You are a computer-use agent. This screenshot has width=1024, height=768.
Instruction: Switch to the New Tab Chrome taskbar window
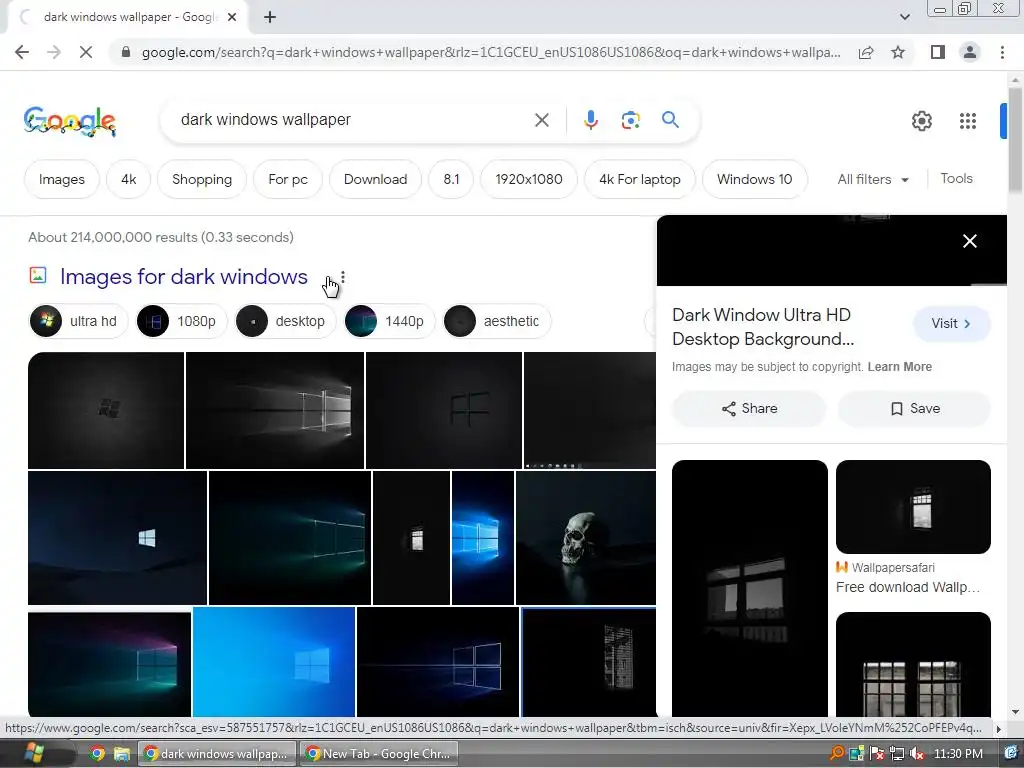pos(378,754)
